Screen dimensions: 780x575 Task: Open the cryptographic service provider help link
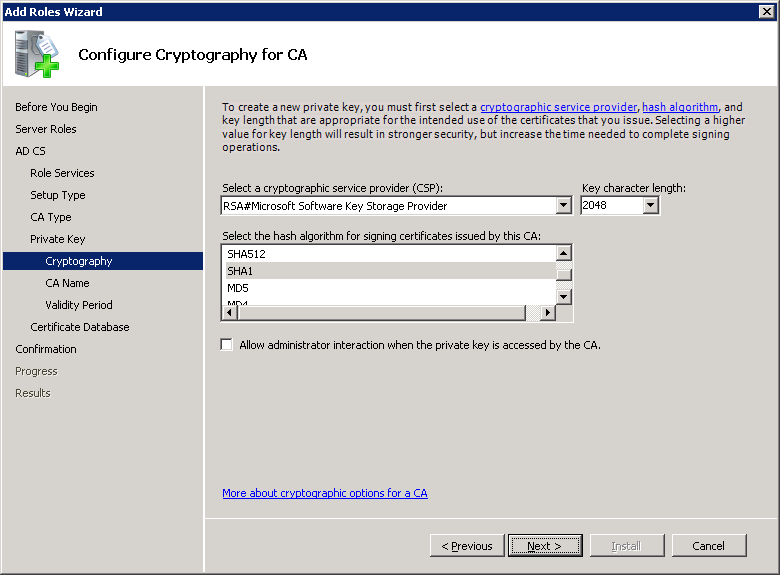(558, 107)
